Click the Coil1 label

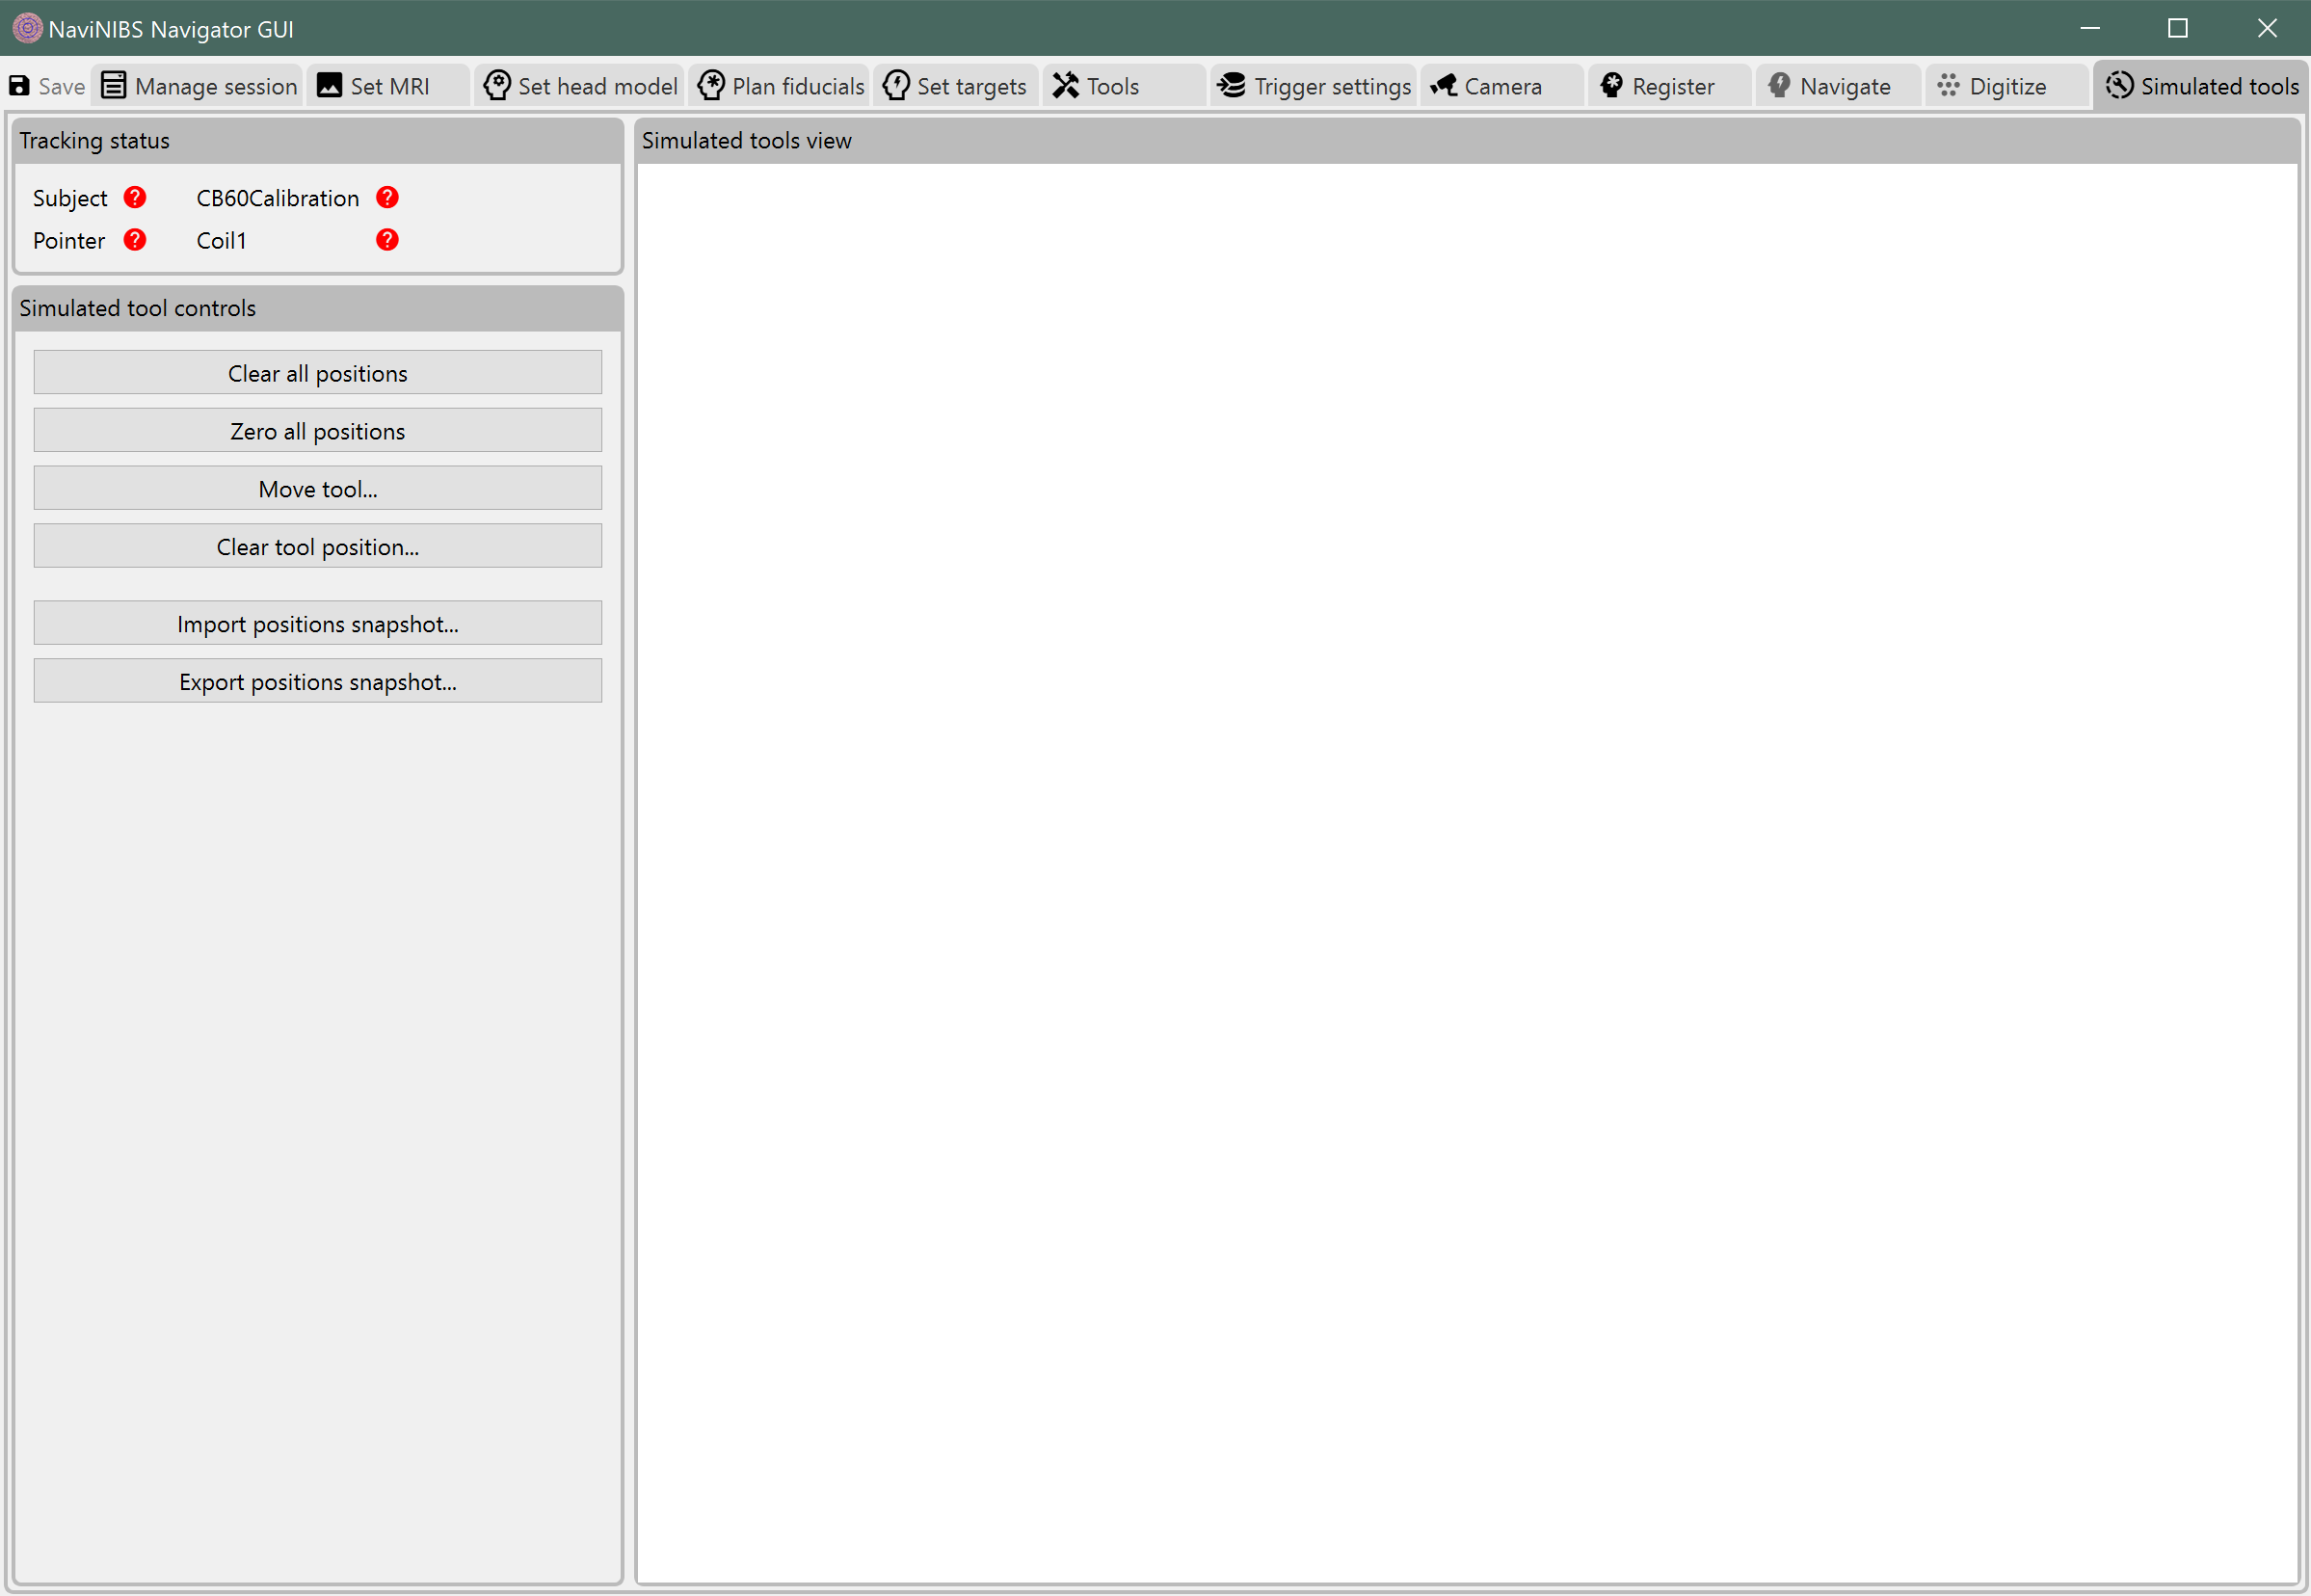tap(221, 241)
